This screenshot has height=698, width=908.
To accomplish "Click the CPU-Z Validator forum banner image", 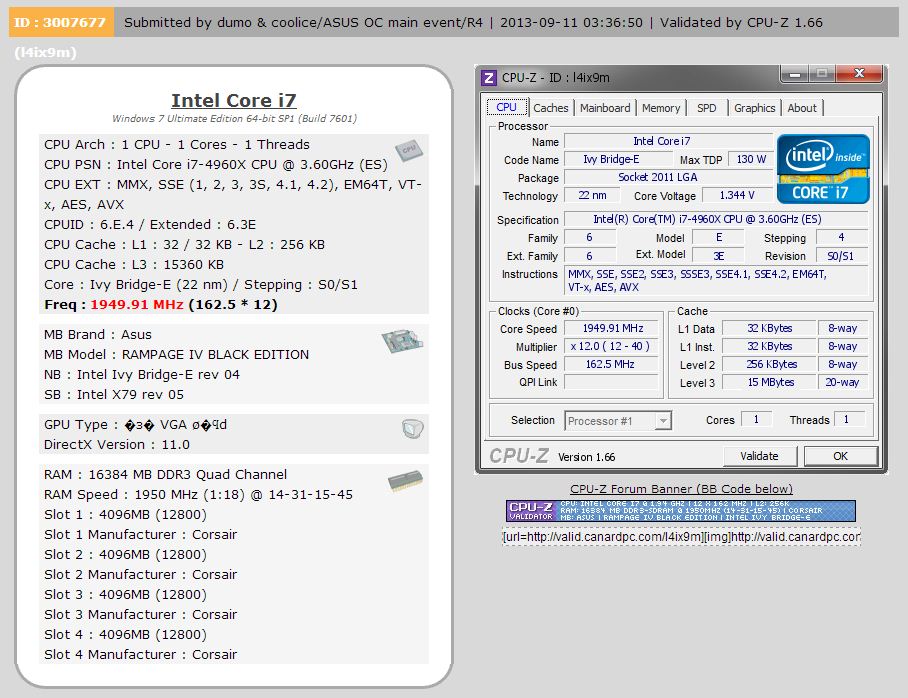I will (680, 511).
